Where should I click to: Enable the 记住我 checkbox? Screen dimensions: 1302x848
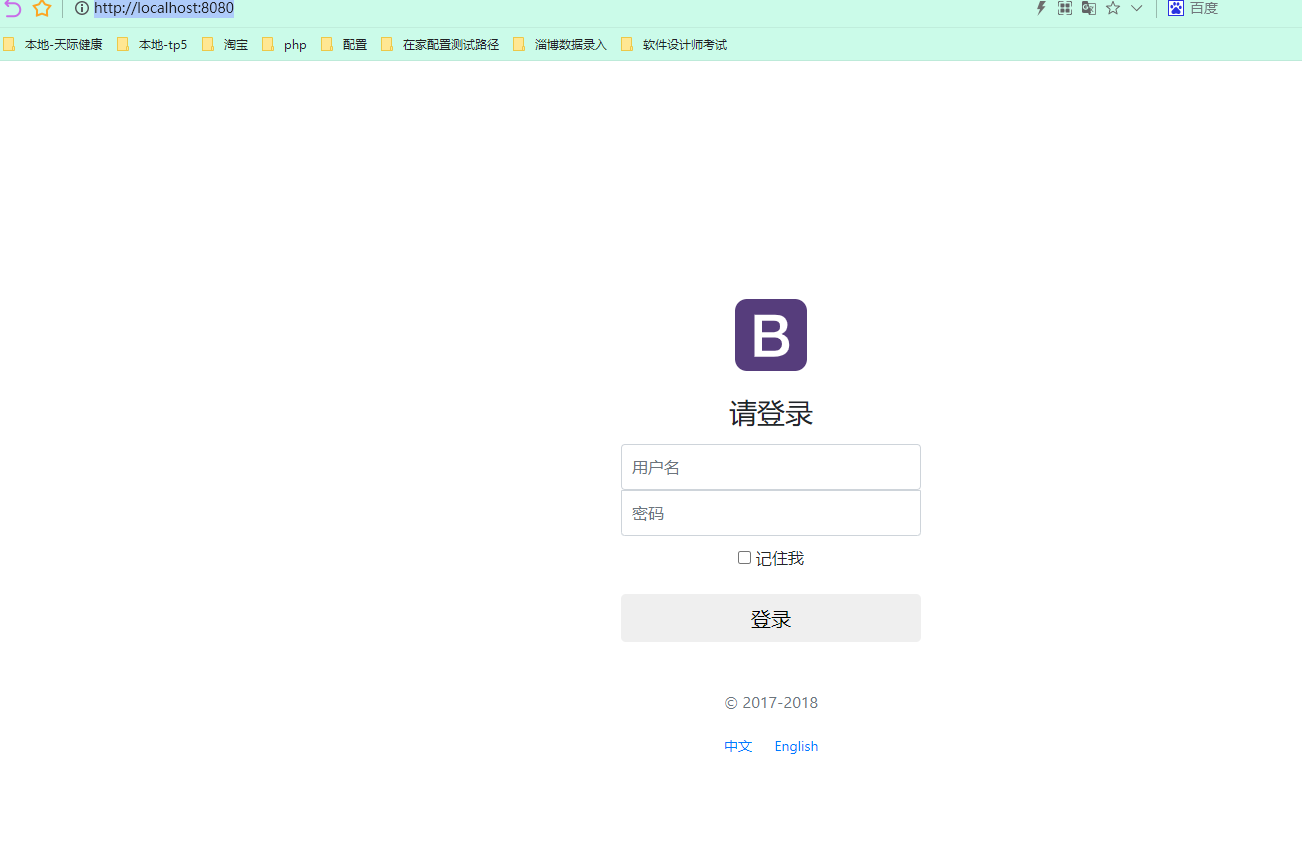pos(744,557)
